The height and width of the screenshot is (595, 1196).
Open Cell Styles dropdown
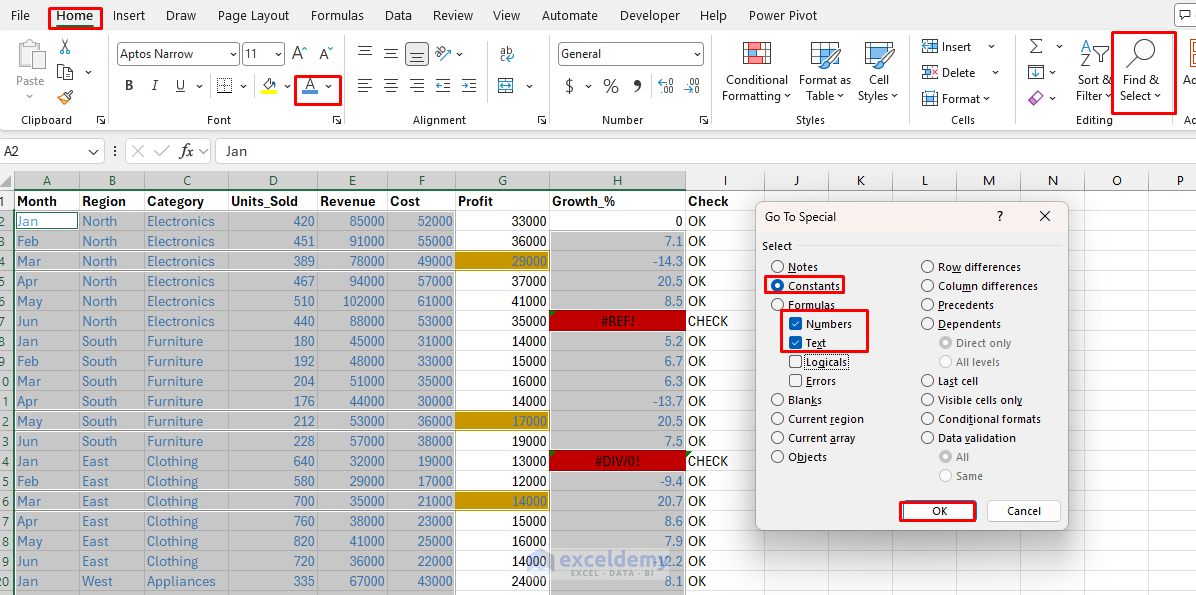[x=878, y=72]
